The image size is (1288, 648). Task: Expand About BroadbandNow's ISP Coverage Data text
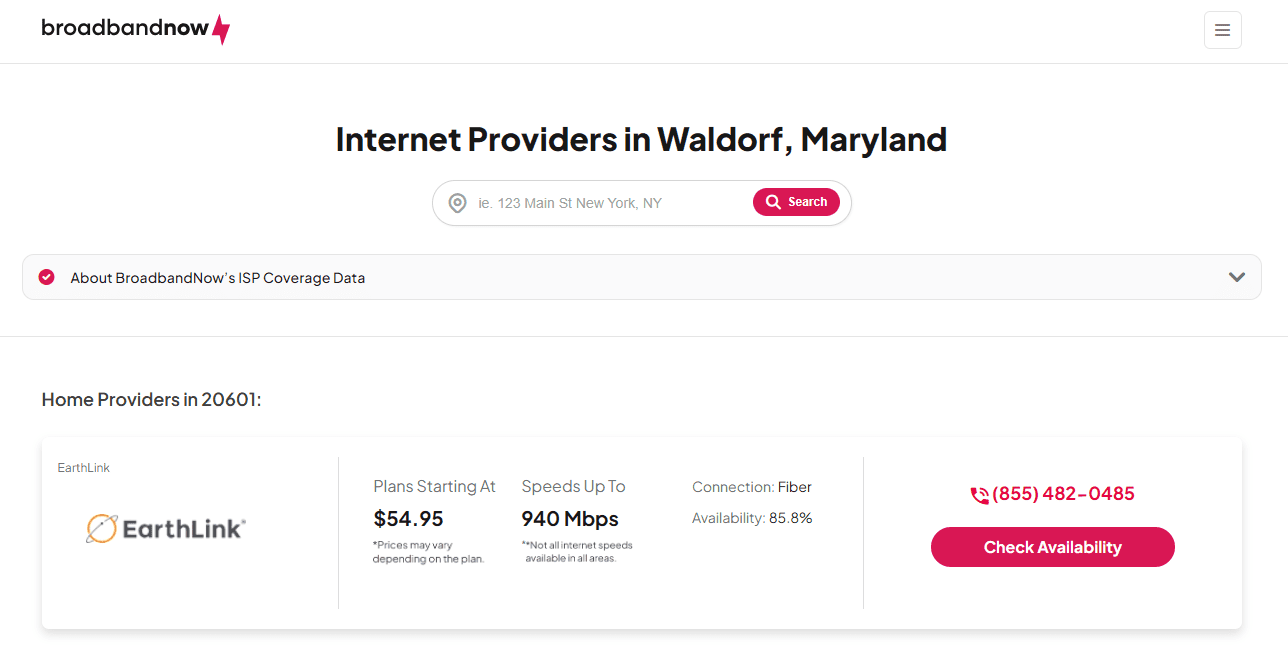point(217,278)
